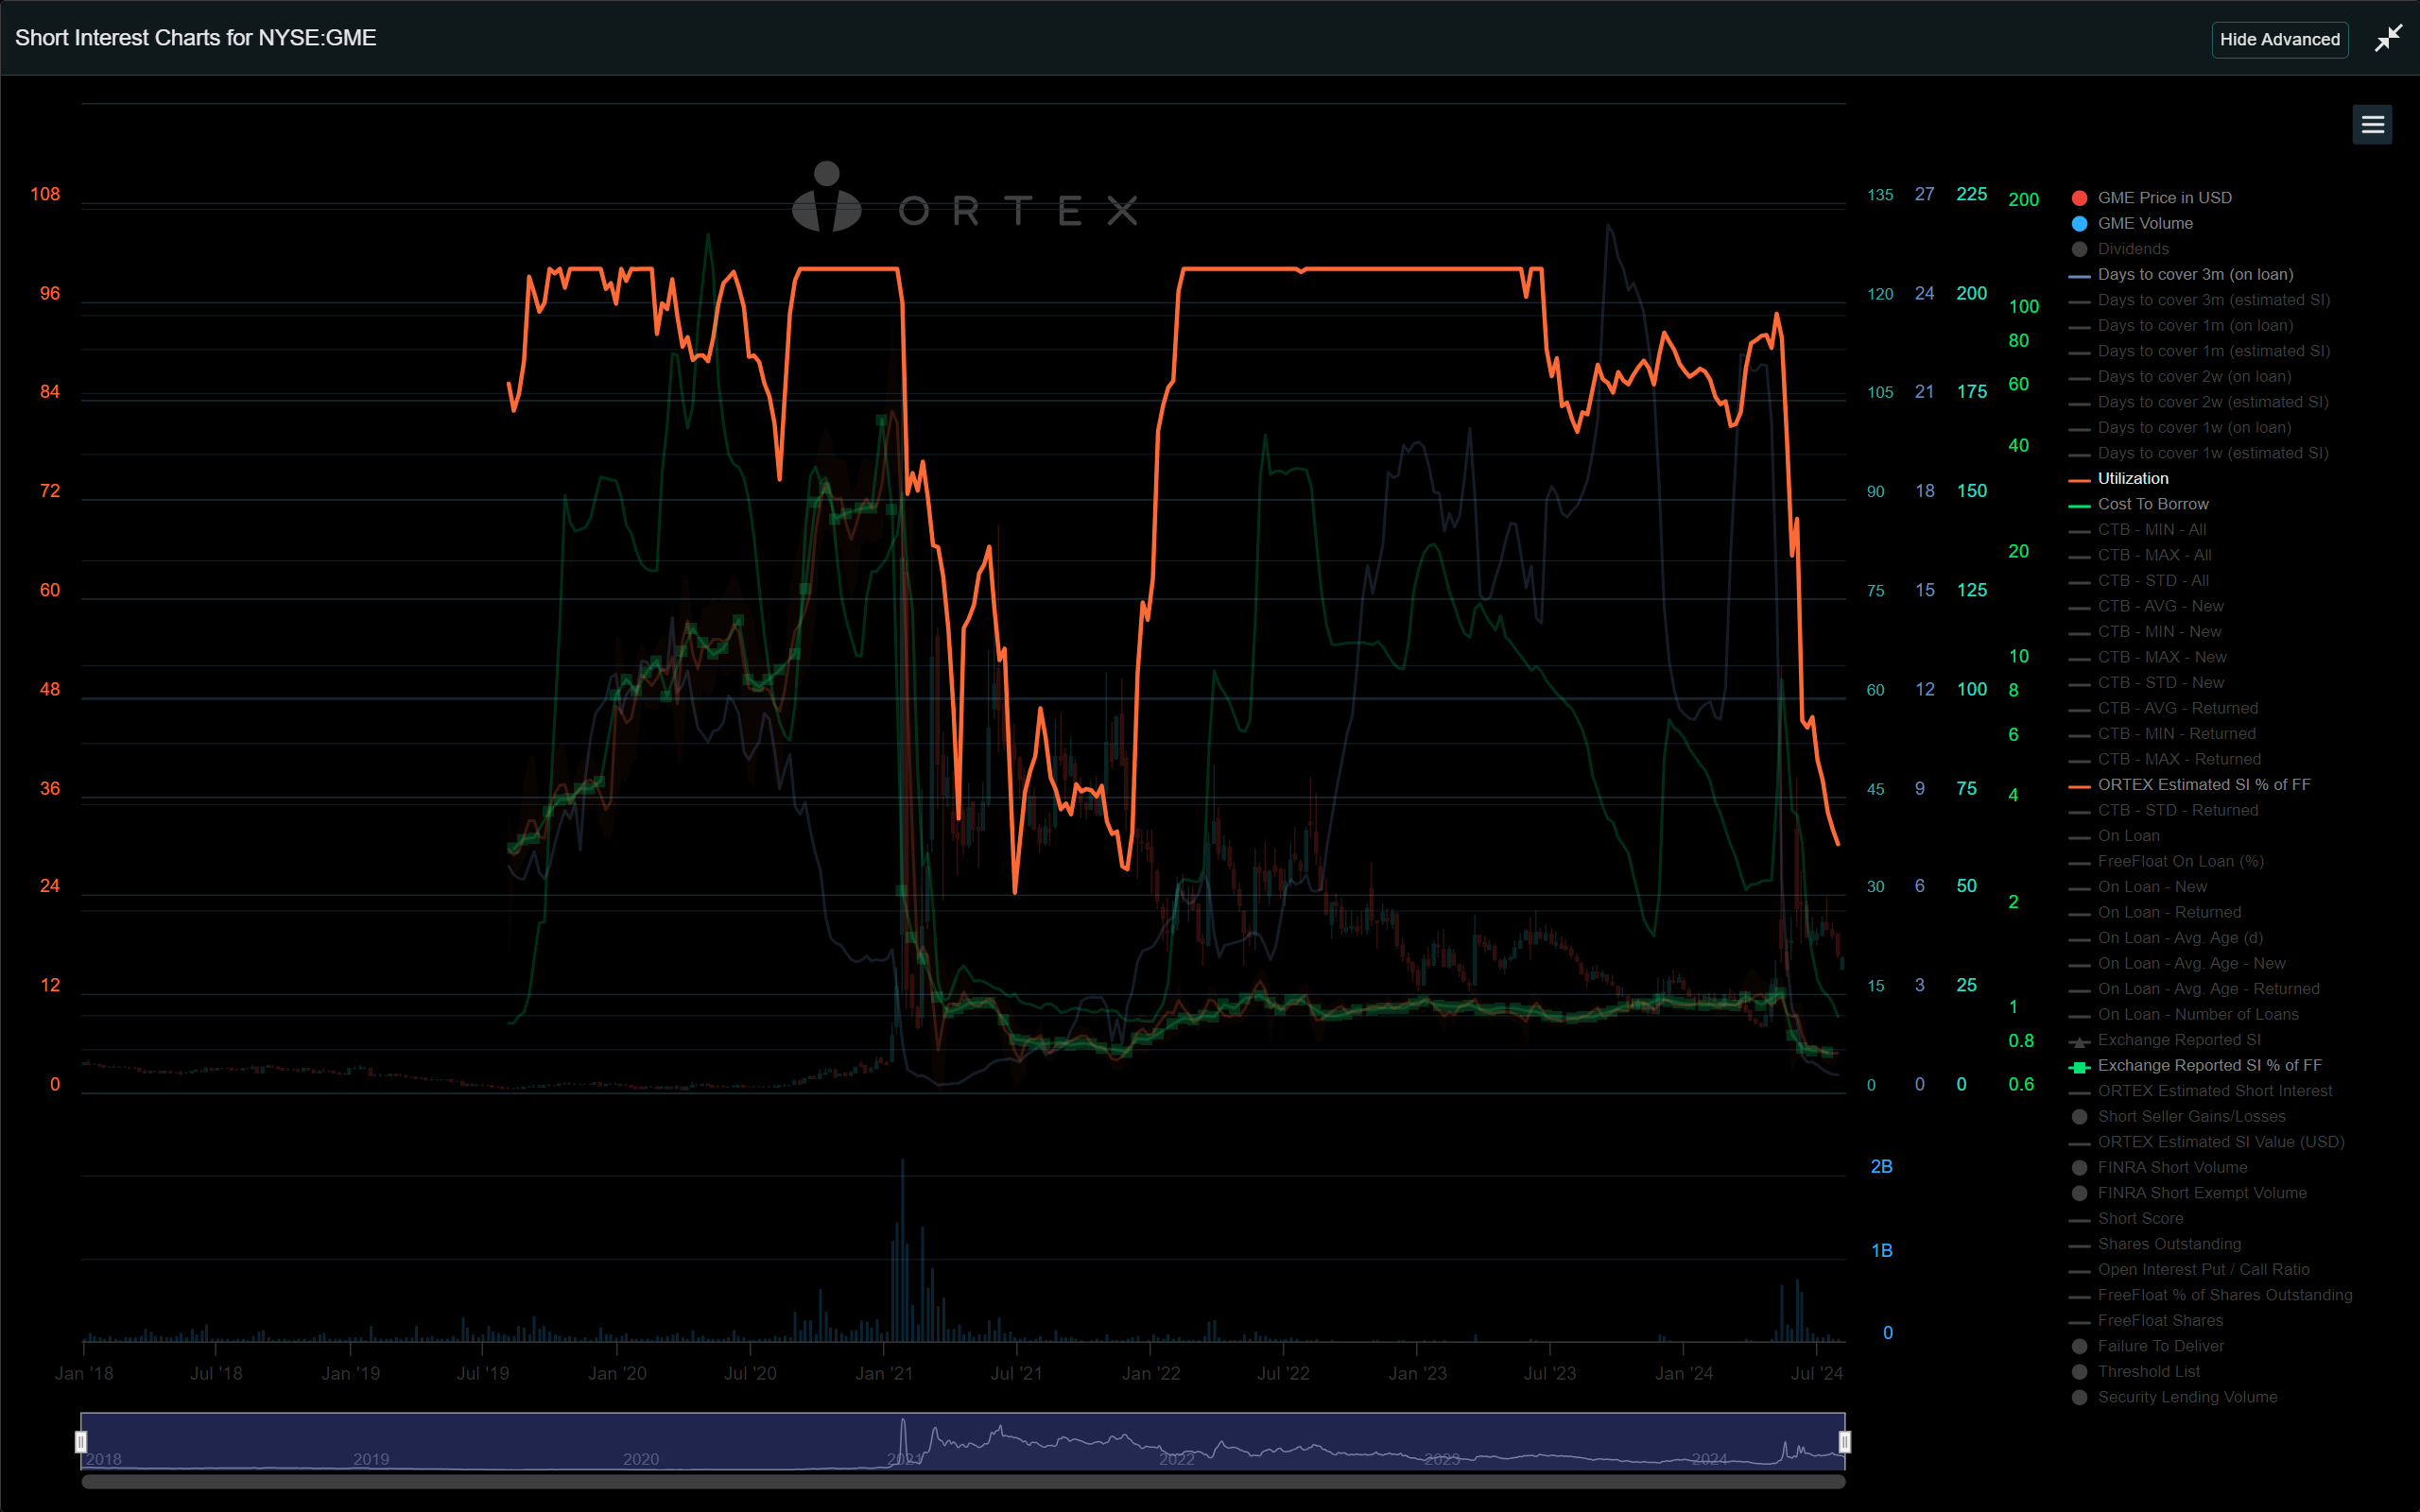The width and height of the screenshot is (2420, 1512).
Task: Click the Failure To Deliver circle marker
Action: point(2082,1345)
